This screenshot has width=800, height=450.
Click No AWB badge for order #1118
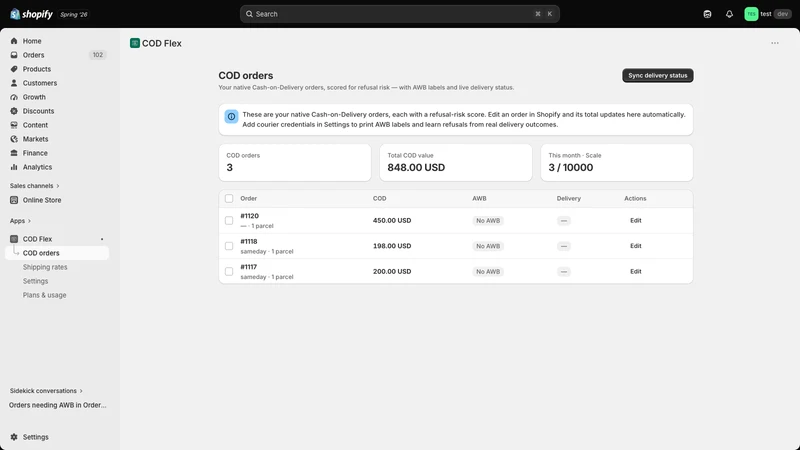pos(488,246)
